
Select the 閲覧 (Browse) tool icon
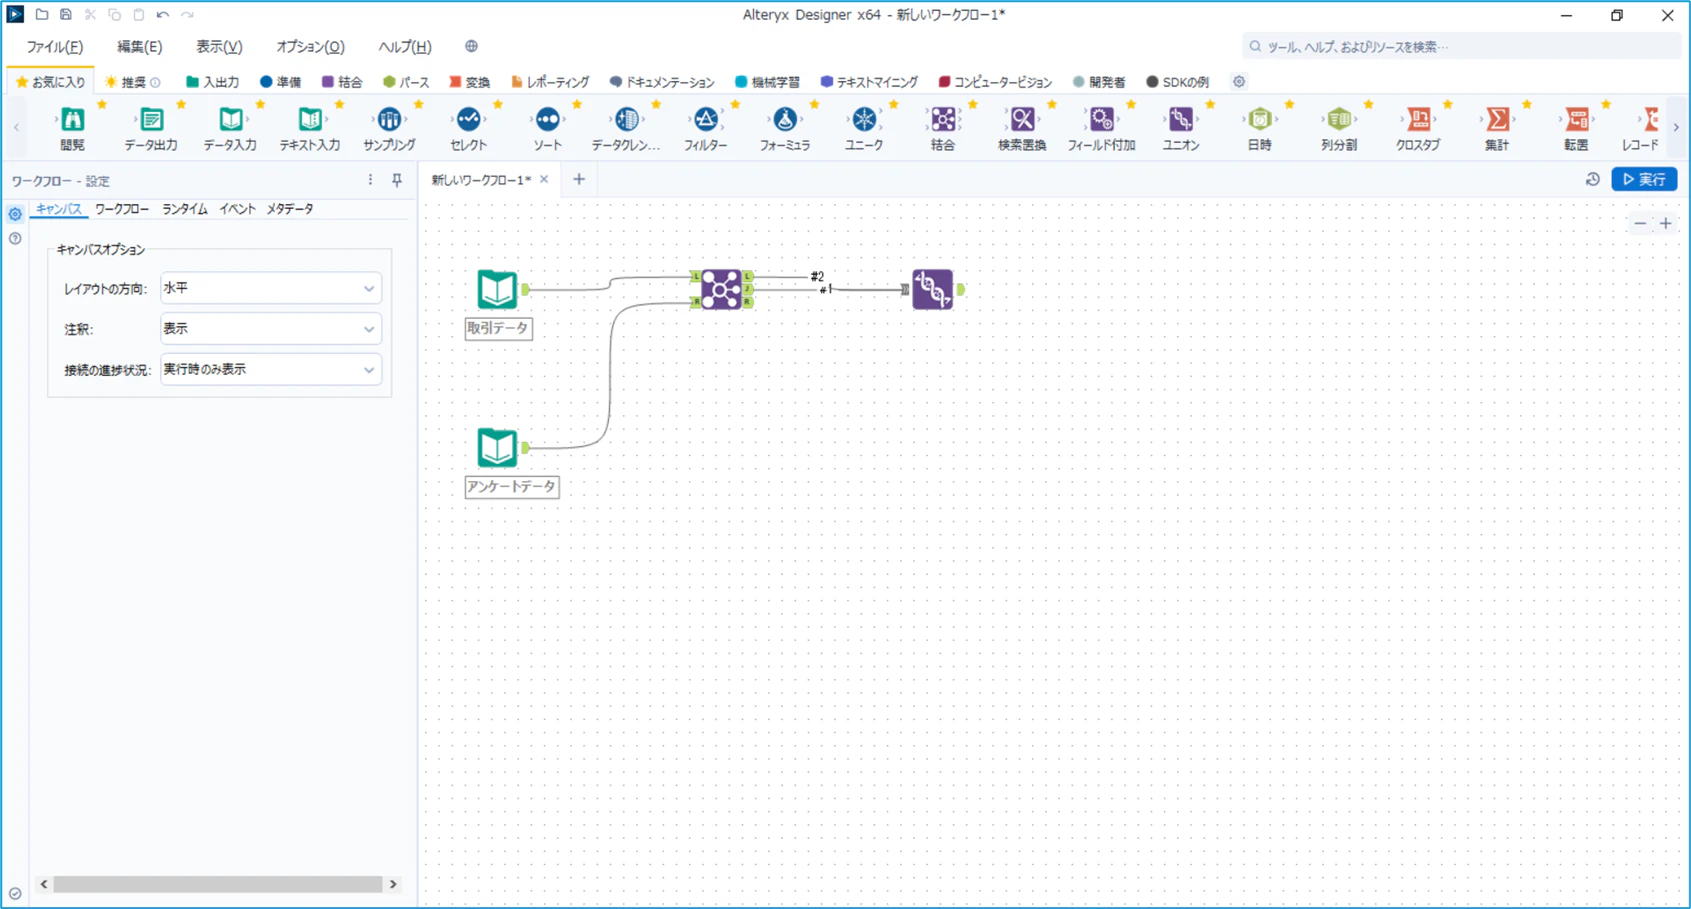72,120
